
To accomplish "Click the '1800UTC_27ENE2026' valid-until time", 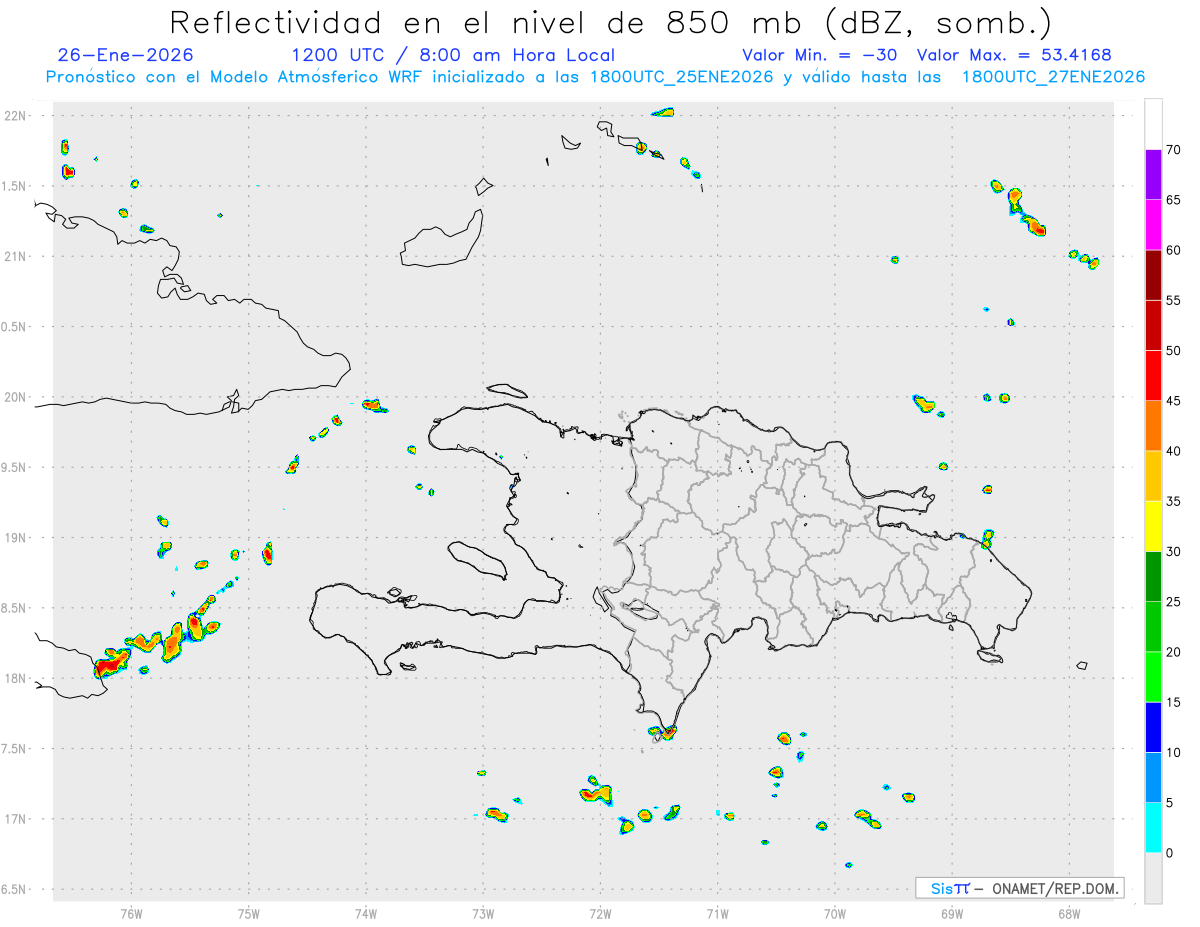I will [1053, 77].
